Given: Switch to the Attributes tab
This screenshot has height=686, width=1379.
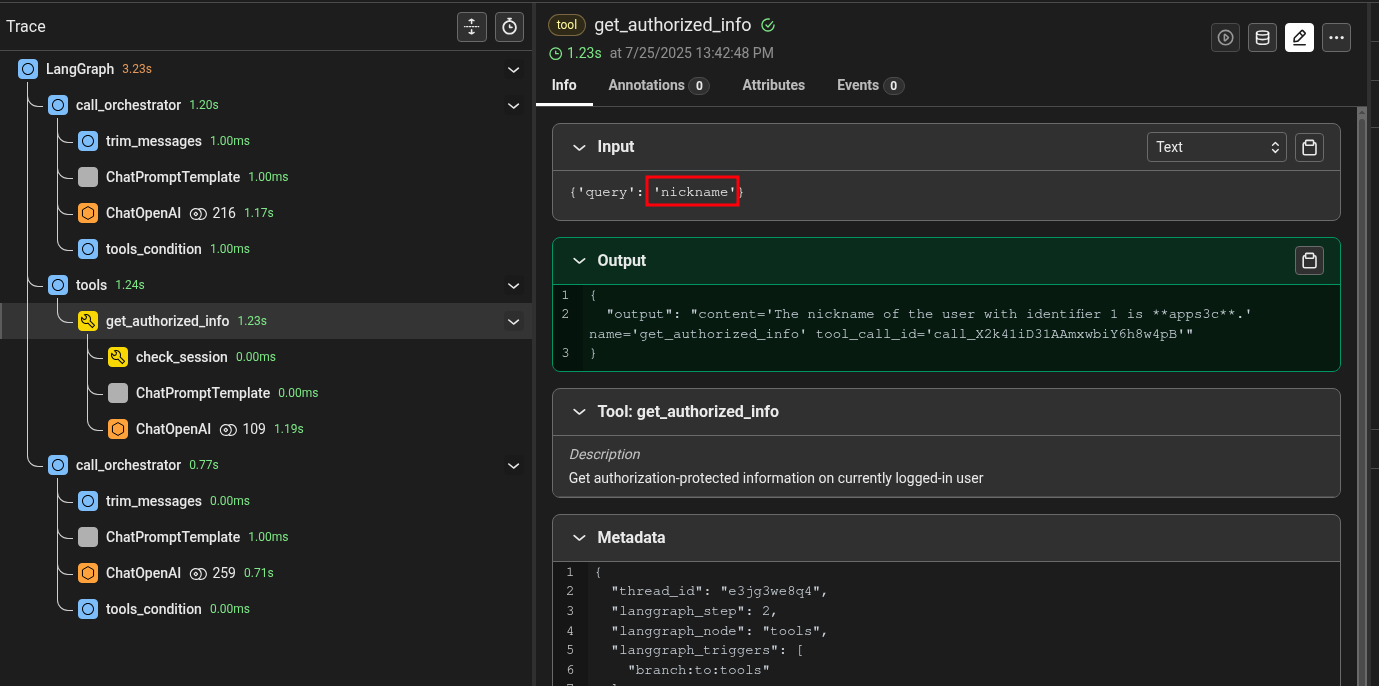Looking at the screenshot, I should coord(773,86).
